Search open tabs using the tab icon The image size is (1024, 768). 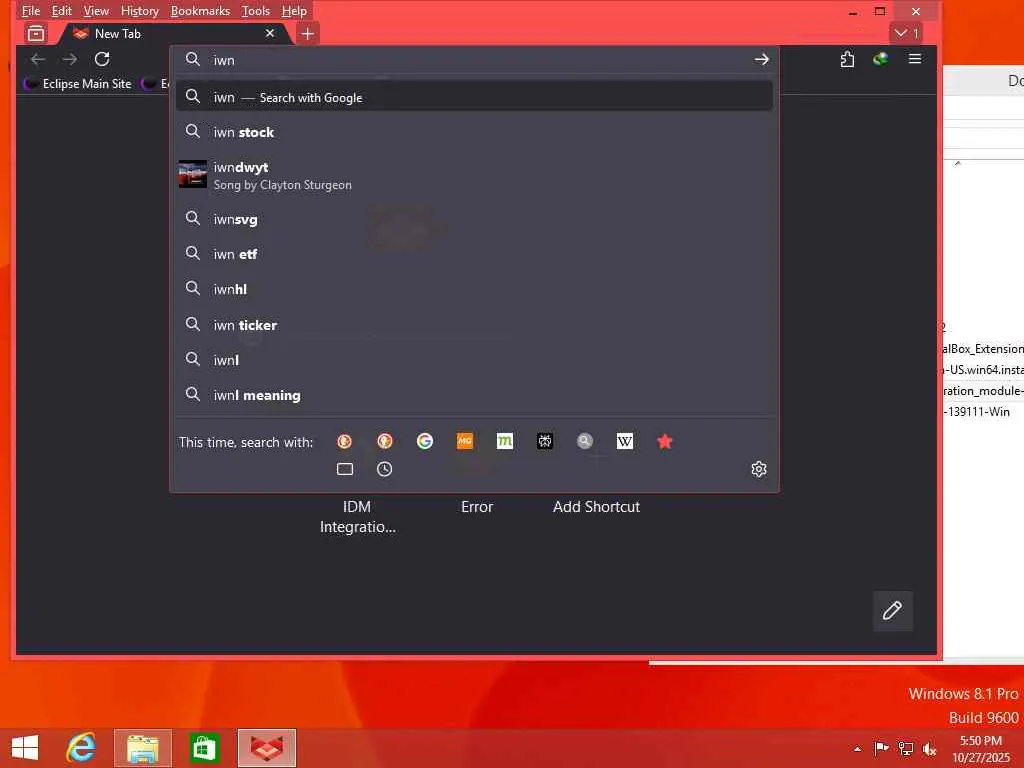click(x=345, y=469)
